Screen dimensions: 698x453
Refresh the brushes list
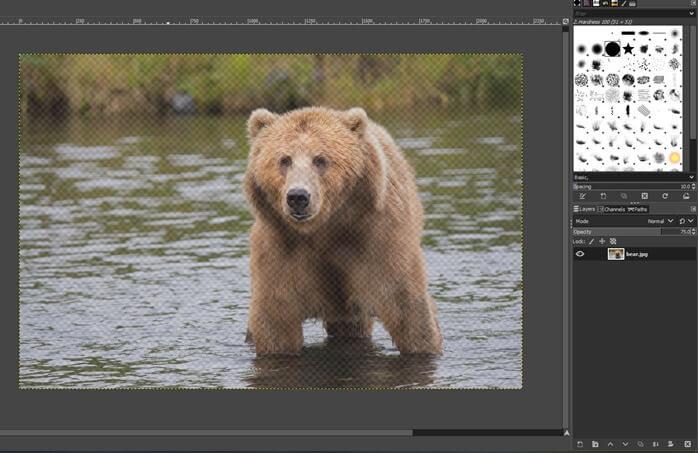665,196
